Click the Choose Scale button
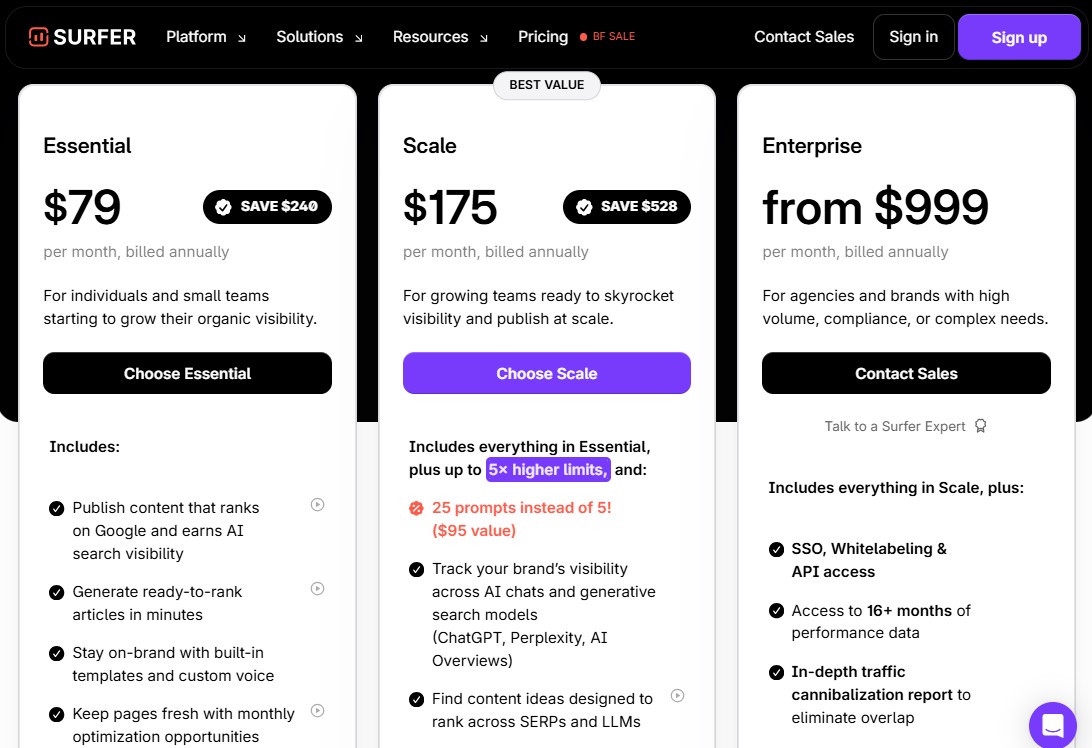The width and height of the screenshot is (1092, 748). point(547,373)
